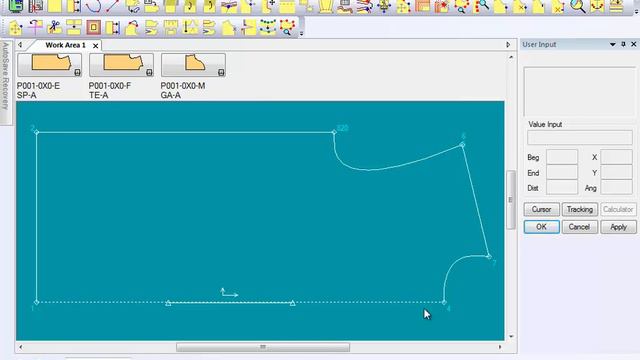Click the X coordinate field

point(616,157)
